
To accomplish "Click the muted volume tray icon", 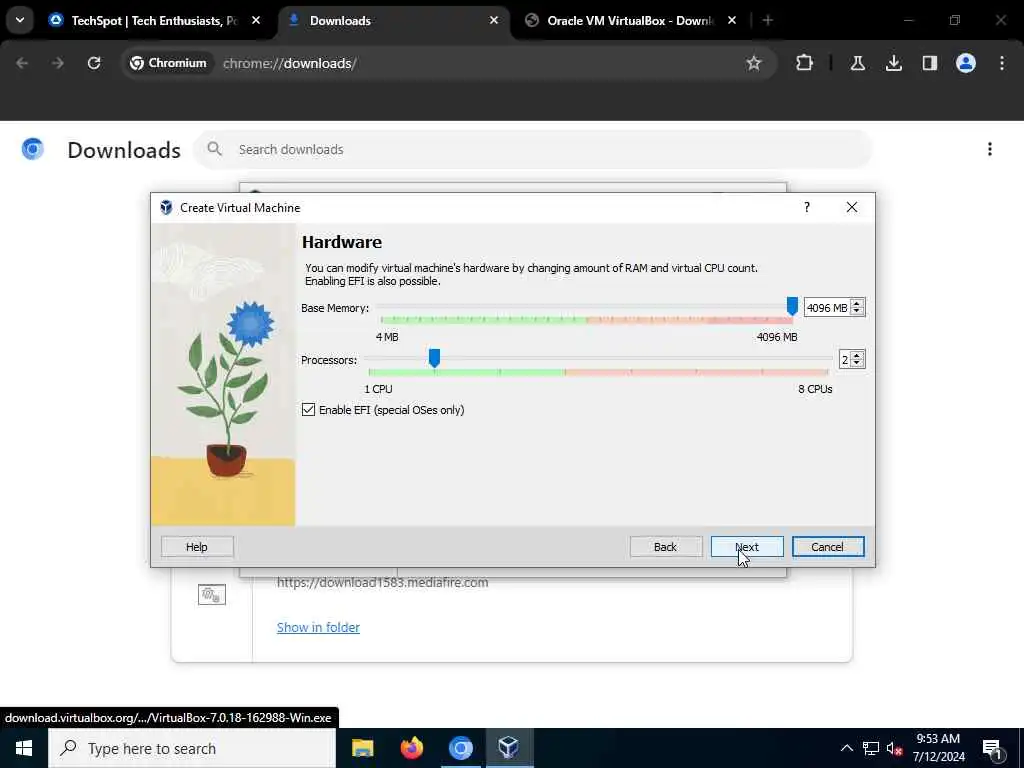I will [x=895, y=748].
